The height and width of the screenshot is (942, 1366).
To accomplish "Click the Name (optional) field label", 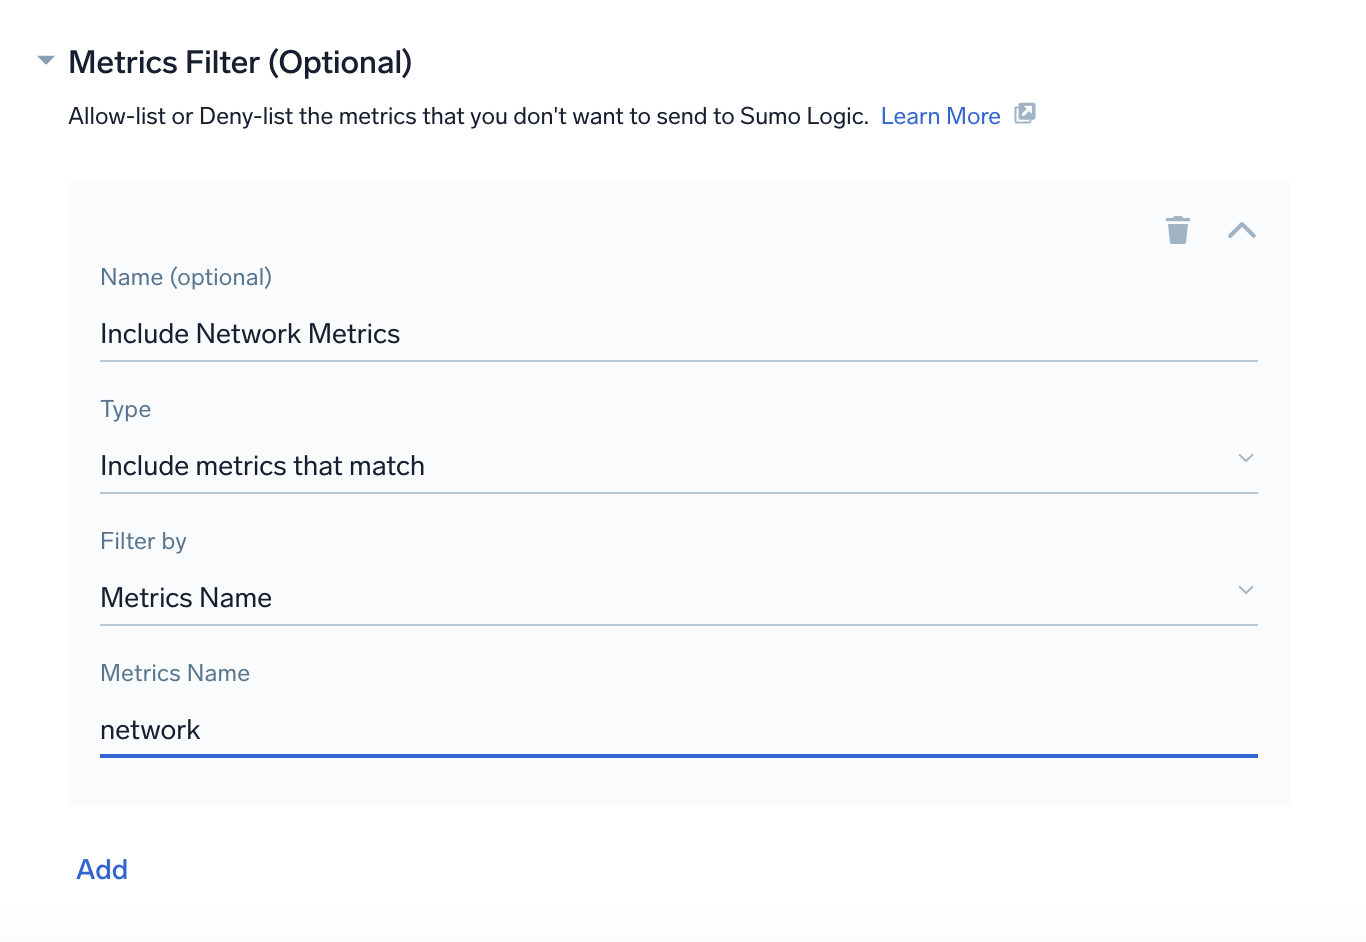I will tap(186, 277).
